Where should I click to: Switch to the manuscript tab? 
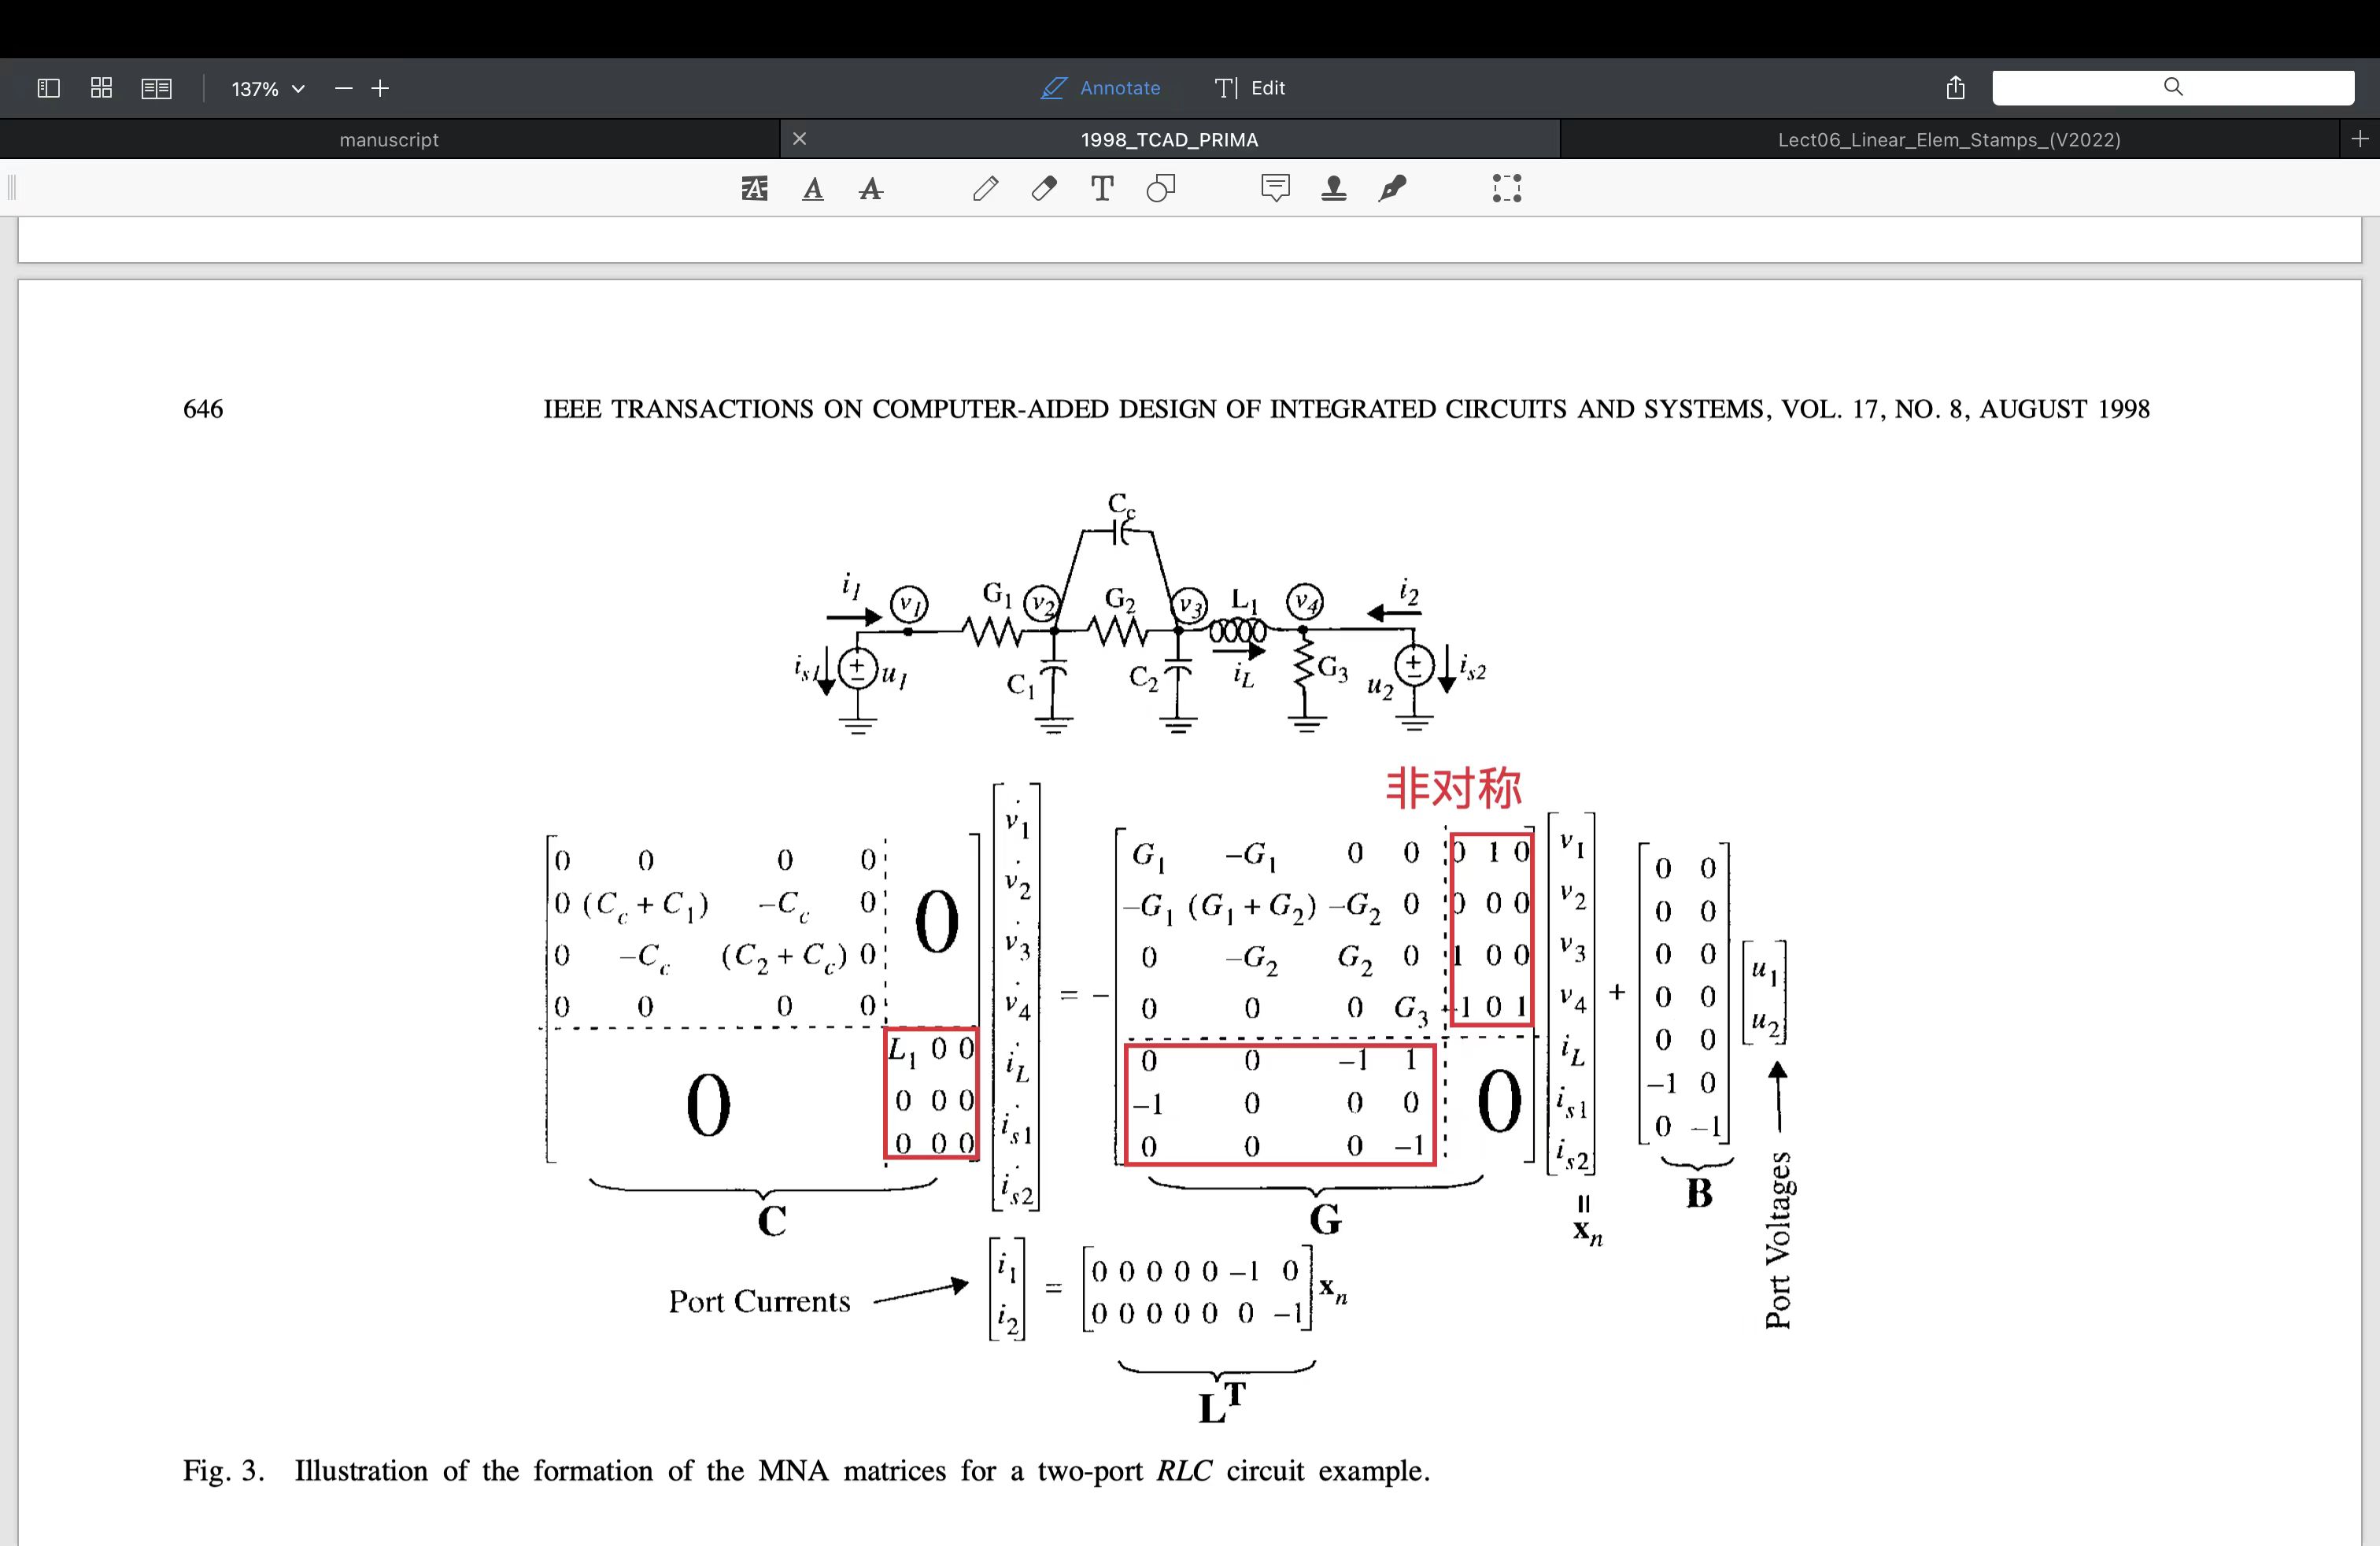click(389, 140)
